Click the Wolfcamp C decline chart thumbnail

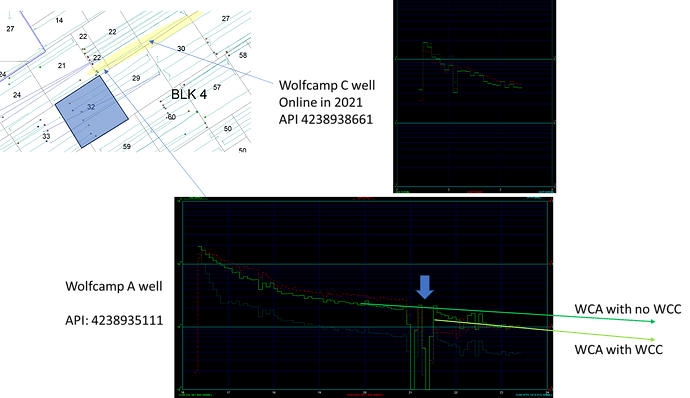click(474, 96)
